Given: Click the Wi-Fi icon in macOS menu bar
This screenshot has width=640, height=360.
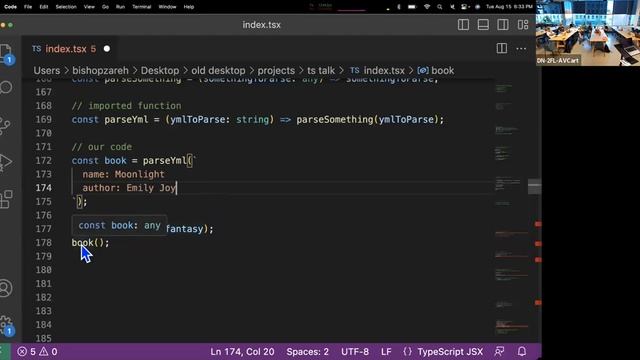Looking at the screenshot, I should tap(427, 7).
